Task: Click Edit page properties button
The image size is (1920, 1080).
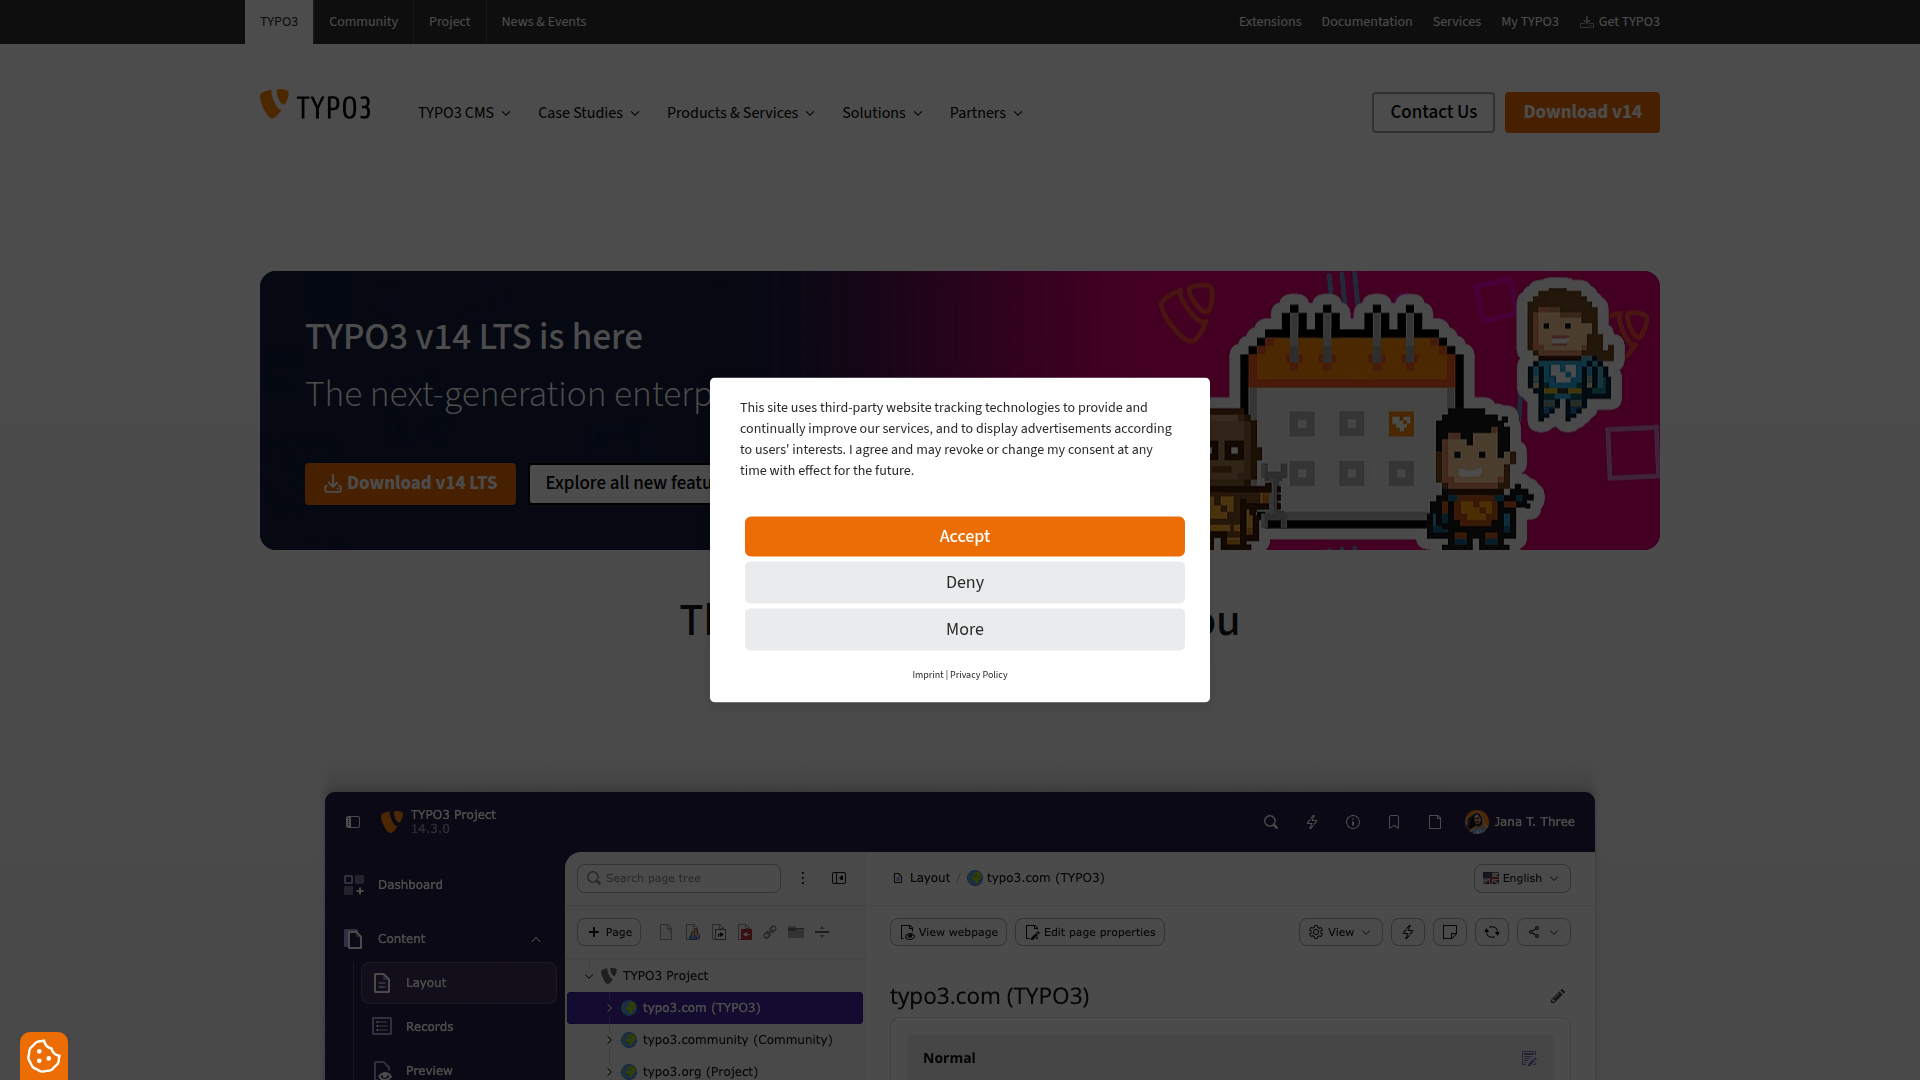Action: pos(1090,932)
